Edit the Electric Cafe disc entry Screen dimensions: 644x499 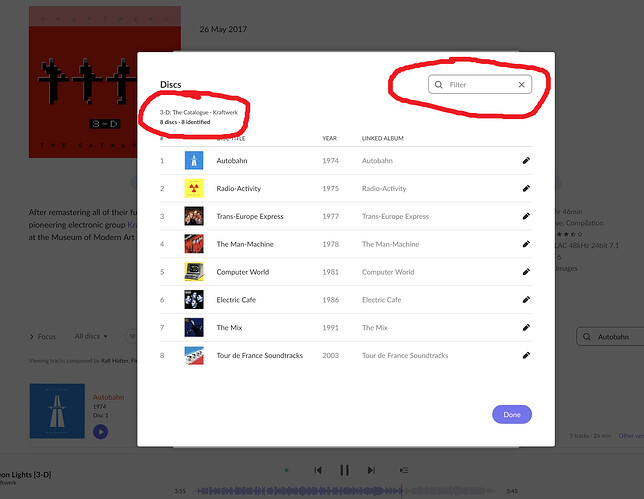526,300
